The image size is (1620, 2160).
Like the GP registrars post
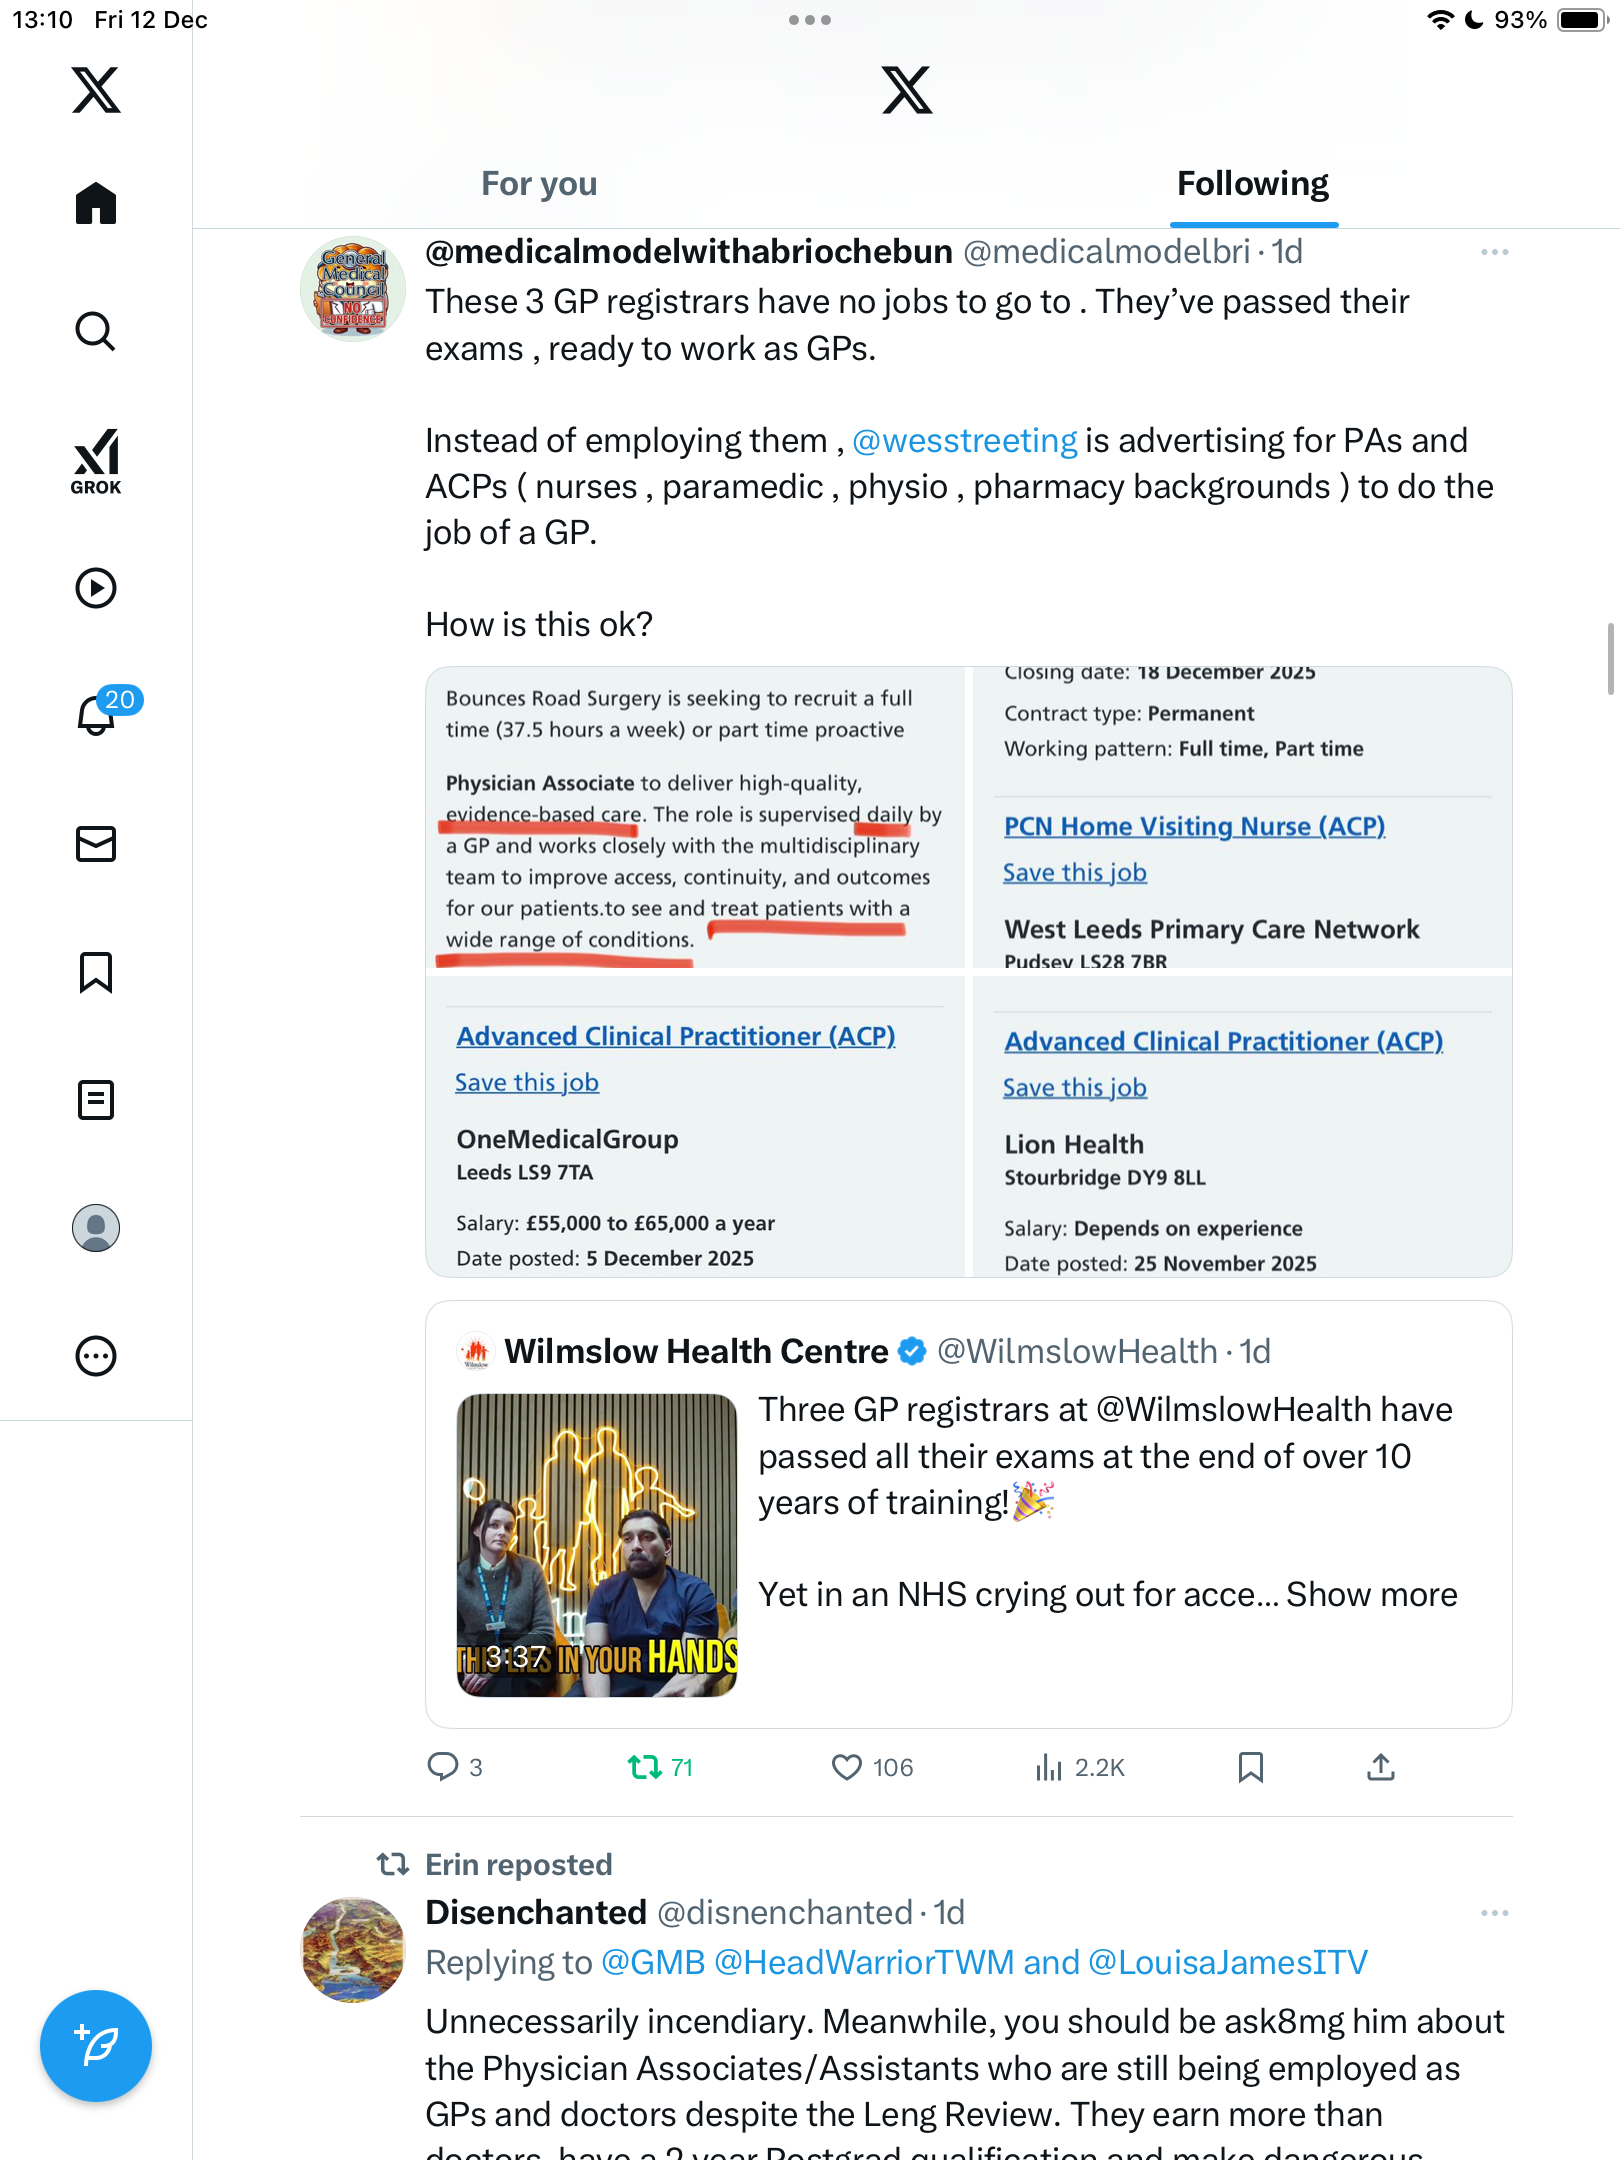pos(847,1768)
